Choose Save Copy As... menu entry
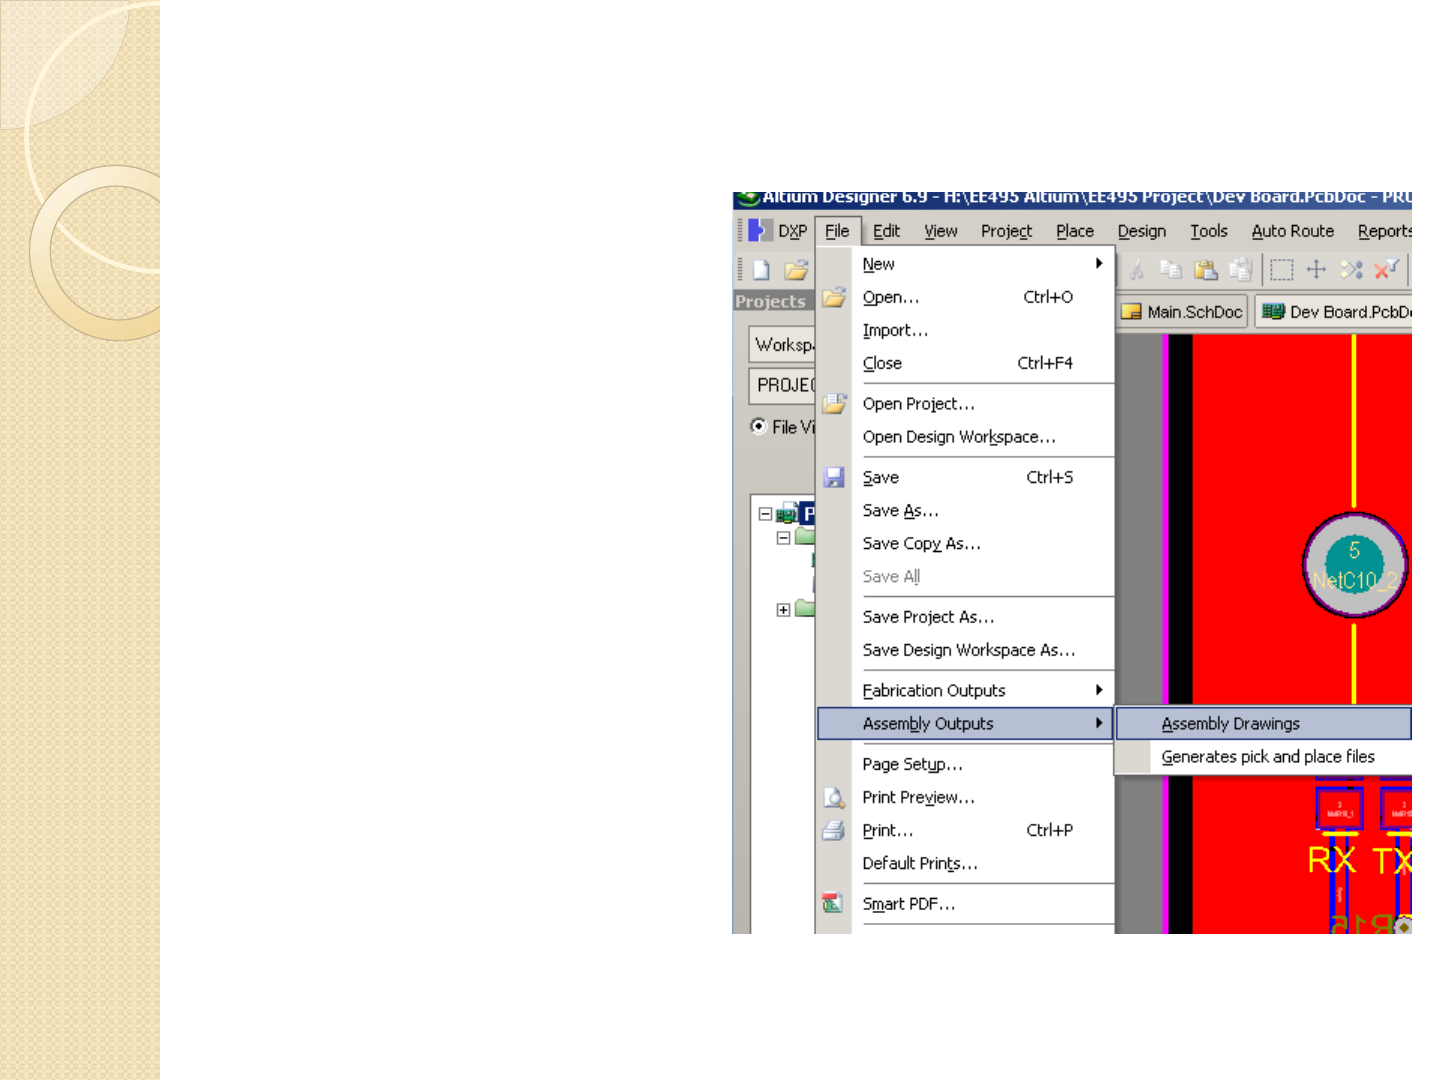1440x1080 pixels. 966,543
